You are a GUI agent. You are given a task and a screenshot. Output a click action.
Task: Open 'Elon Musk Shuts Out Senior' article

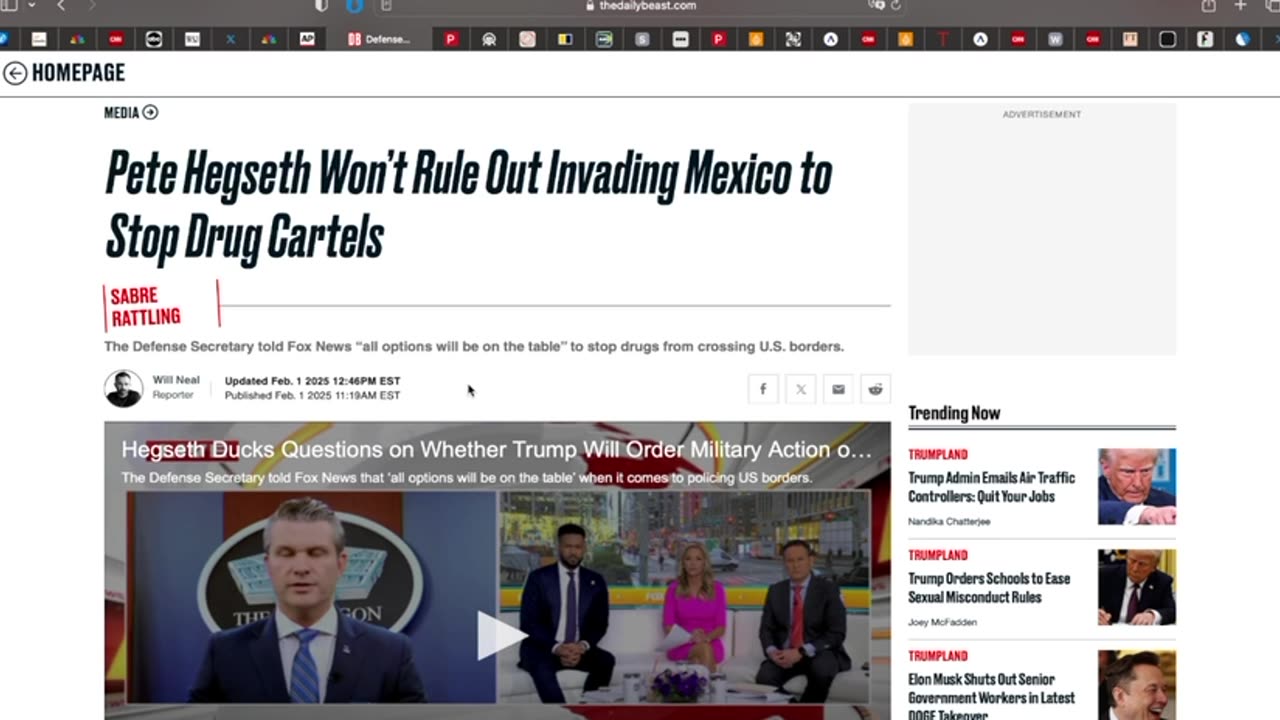(991, 697)
